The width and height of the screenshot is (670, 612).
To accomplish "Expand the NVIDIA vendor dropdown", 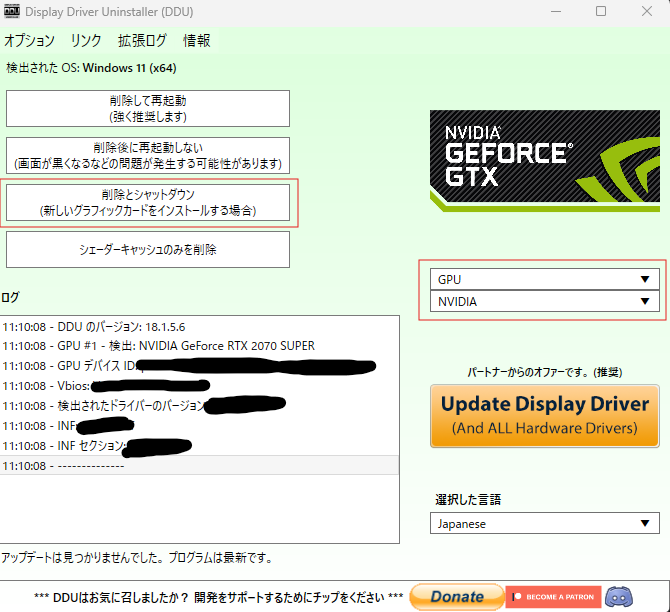I will [545, 302].
